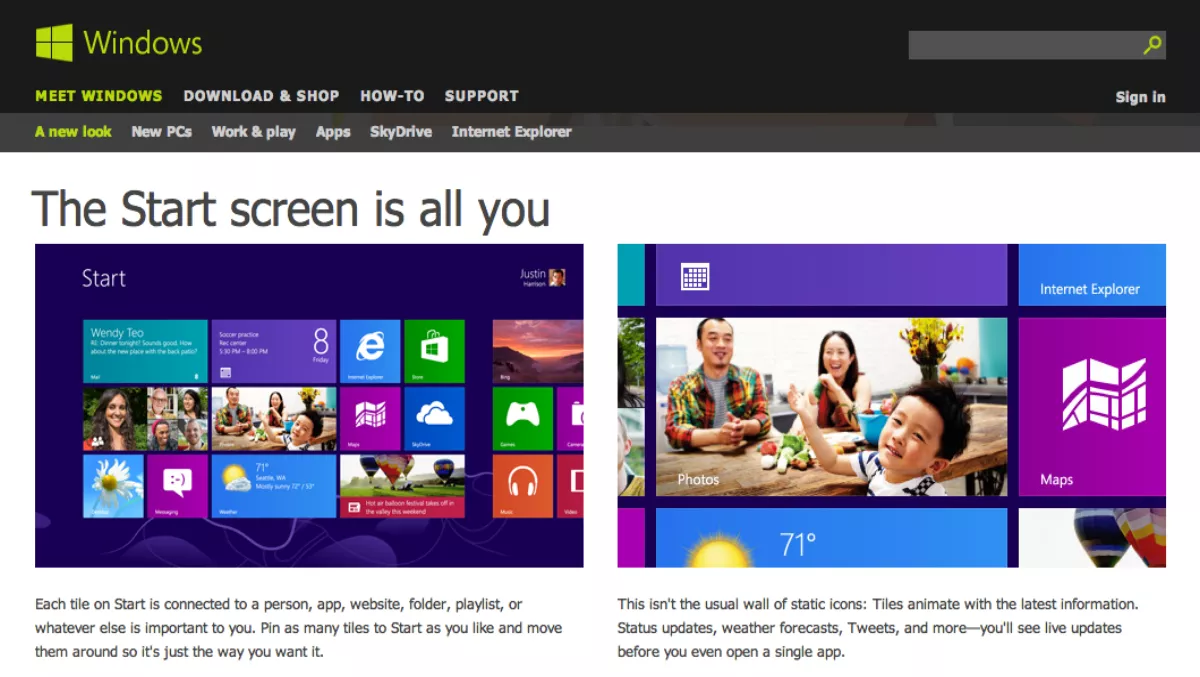This screenshot has height=677, width=1200.
Task: Click the green Store shopping bag tile
Action: [x=434, y=351]
